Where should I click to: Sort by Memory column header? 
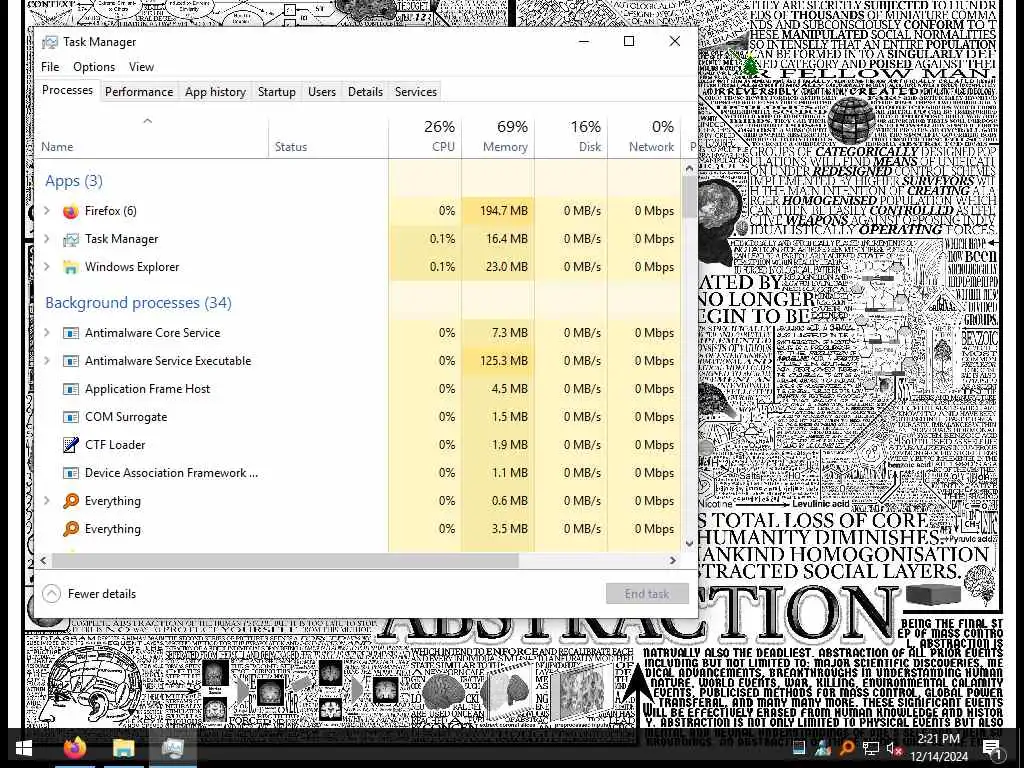[x=498, y=137]
